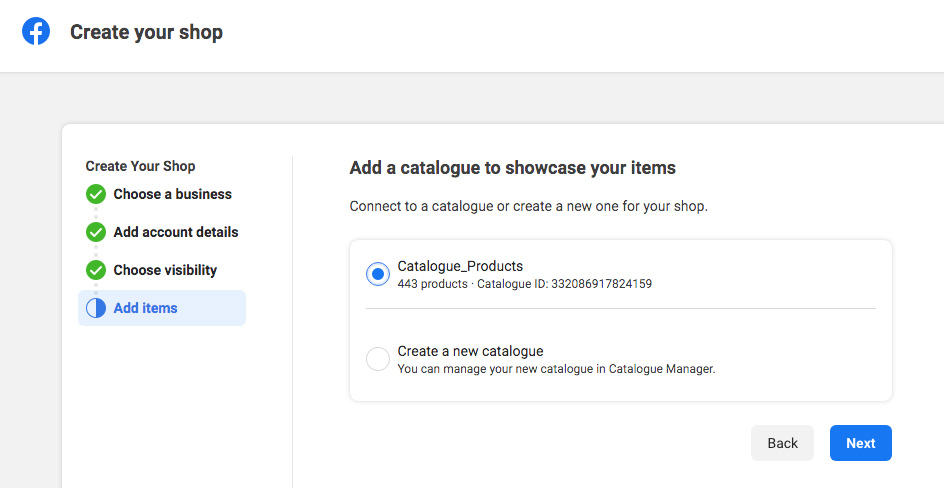Click the Add a catalogue to showcase heading
The image size is (944, 488).
[512, 168]
